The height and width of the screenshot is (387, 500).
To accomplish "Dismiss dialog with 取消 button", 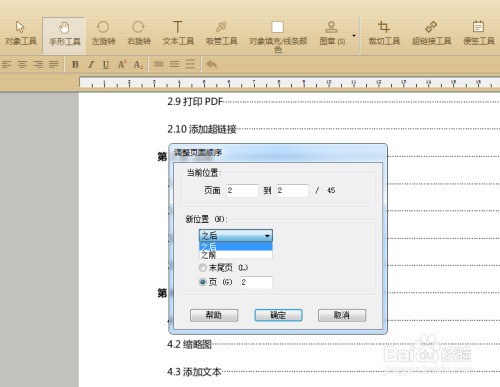I will point(342,315).
